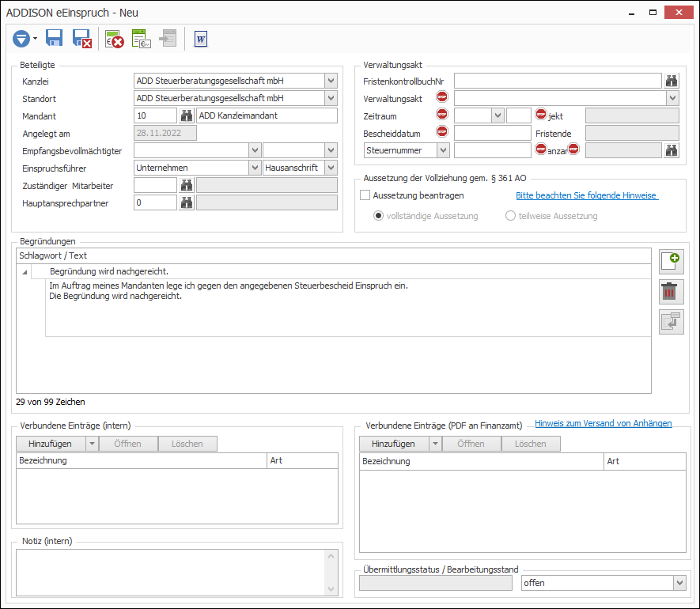
Task: Click red error icon beside Bescheiddatum
Action: point(442,131)
